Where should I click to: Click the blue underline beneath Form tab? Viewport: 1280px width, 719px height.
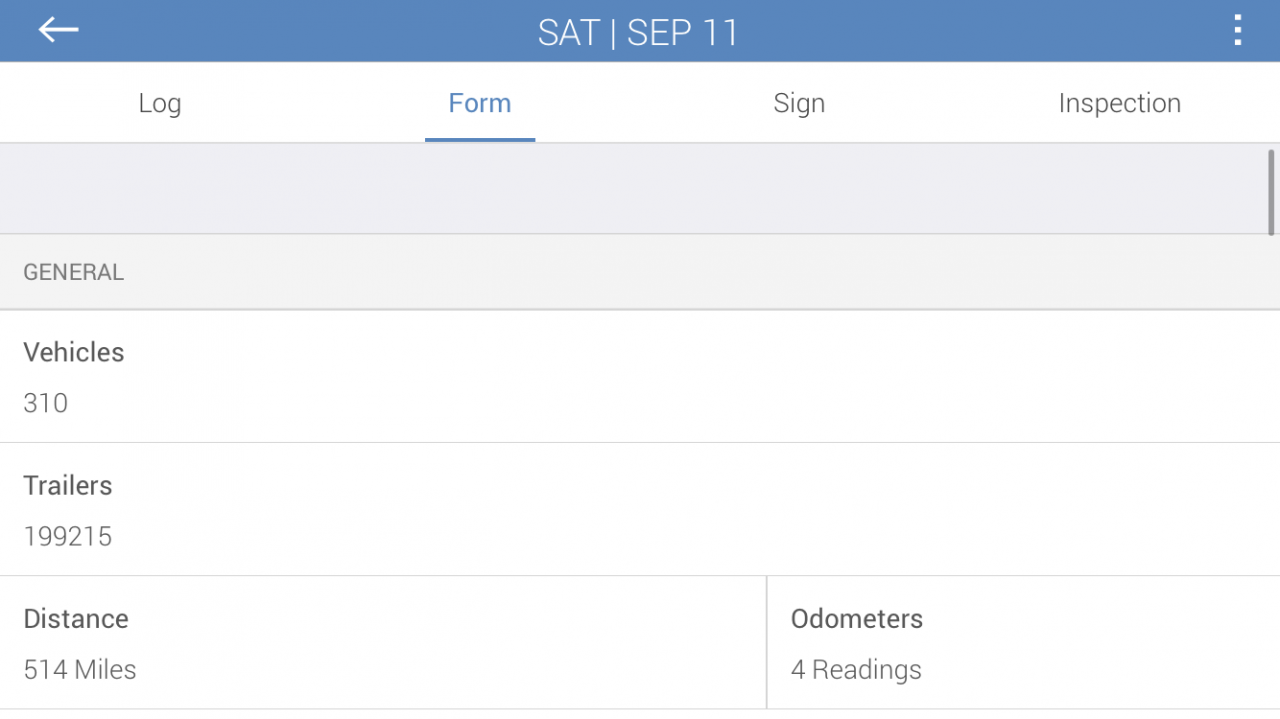(x=480, y=139)
